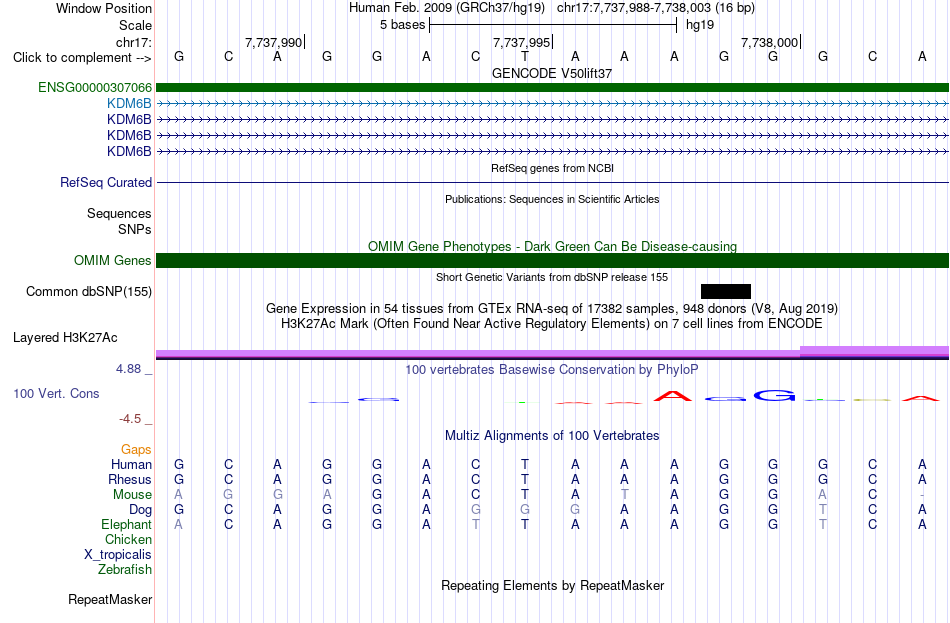Screen dimensions: 950x623
Task: Open the ENSG00000307066 gene label
Action: pyautogui.click(x=95, y=88)
